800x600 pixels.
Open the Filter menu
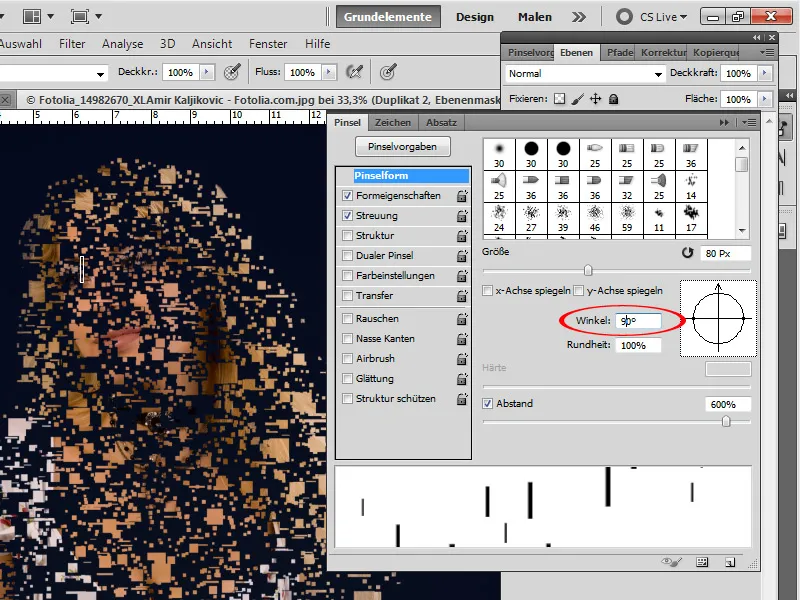click(72, 44)
